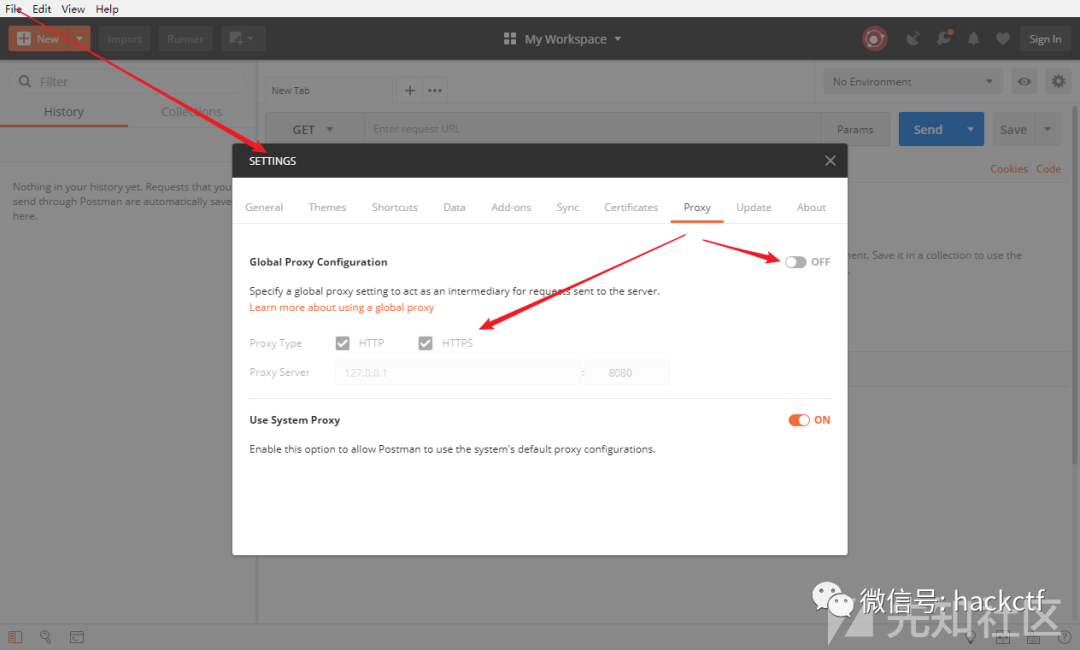The height and width of the screenshot is (650, 1080).
Task: Click the Import button
Action: point(124,39)
